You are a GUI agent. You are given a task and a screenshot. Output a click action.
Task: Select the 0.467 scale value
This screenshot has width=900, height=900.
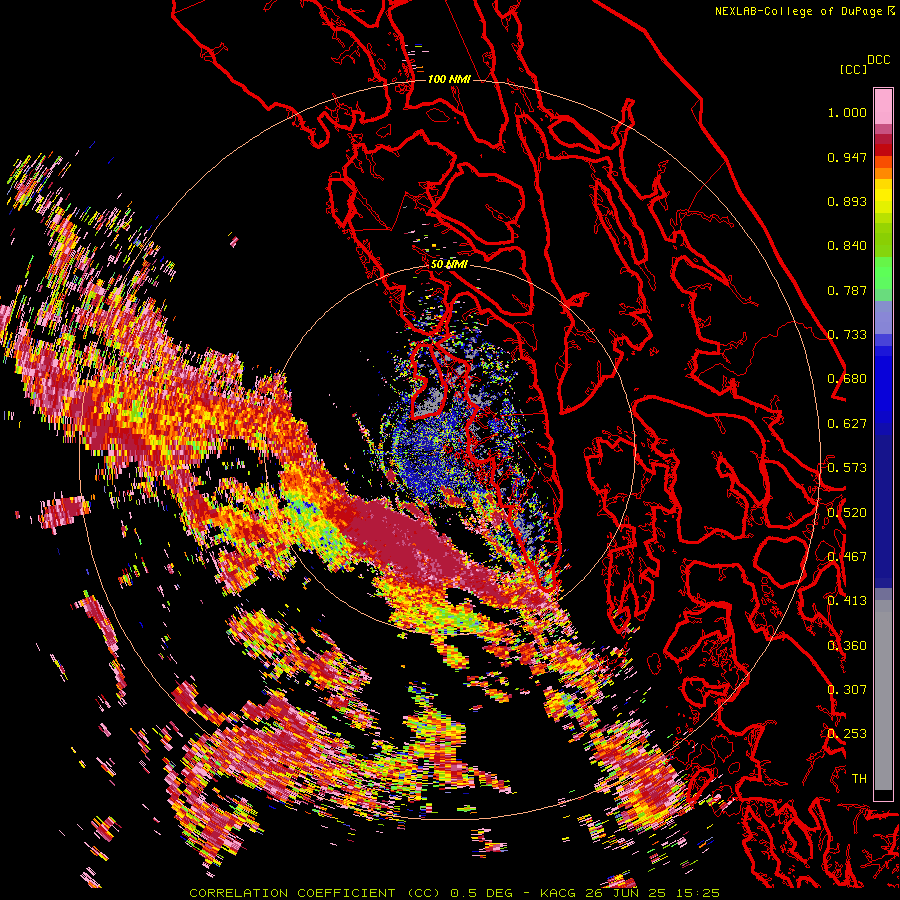click(847, 557)
